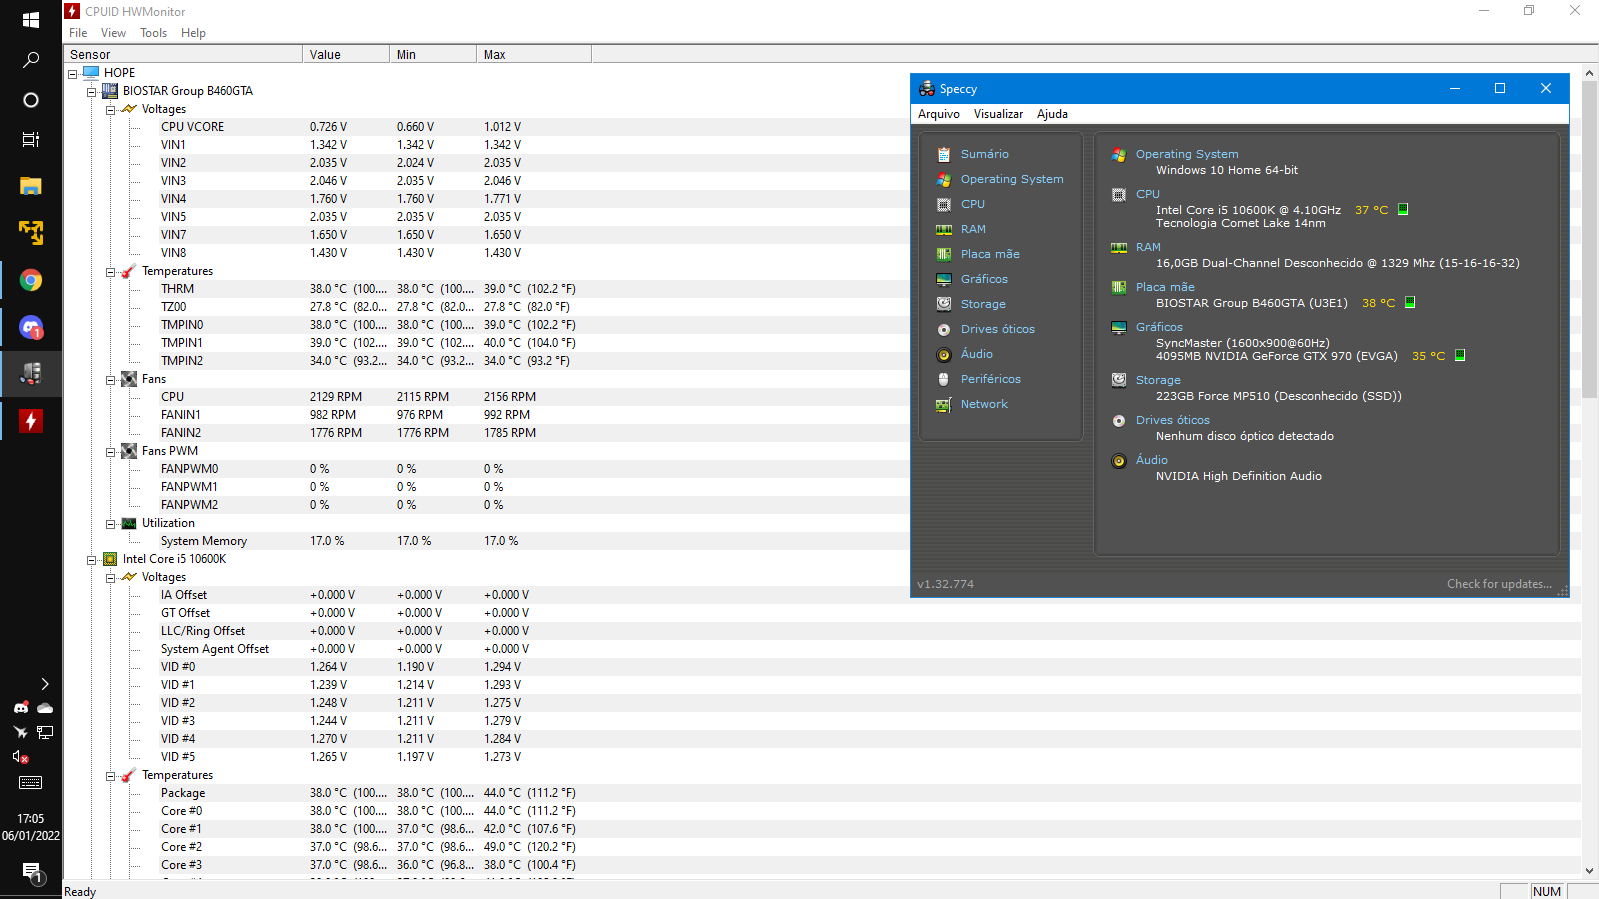Open Sumário in Speccy sidebar
Screen dimensions: 1599x899
[x=984, y=154]
